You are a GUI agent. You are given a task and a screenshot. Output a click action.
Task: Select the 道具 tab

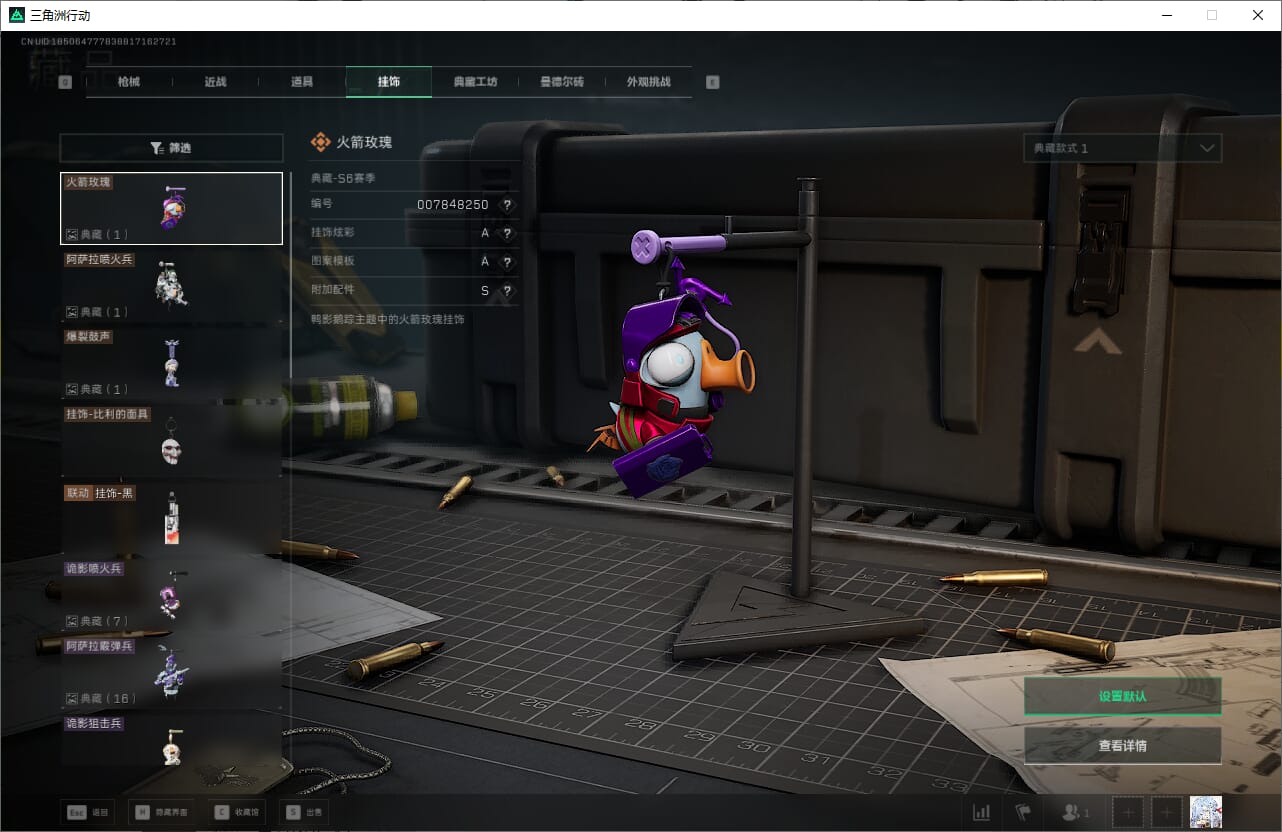pyautogui.click(x=302, y=82)
